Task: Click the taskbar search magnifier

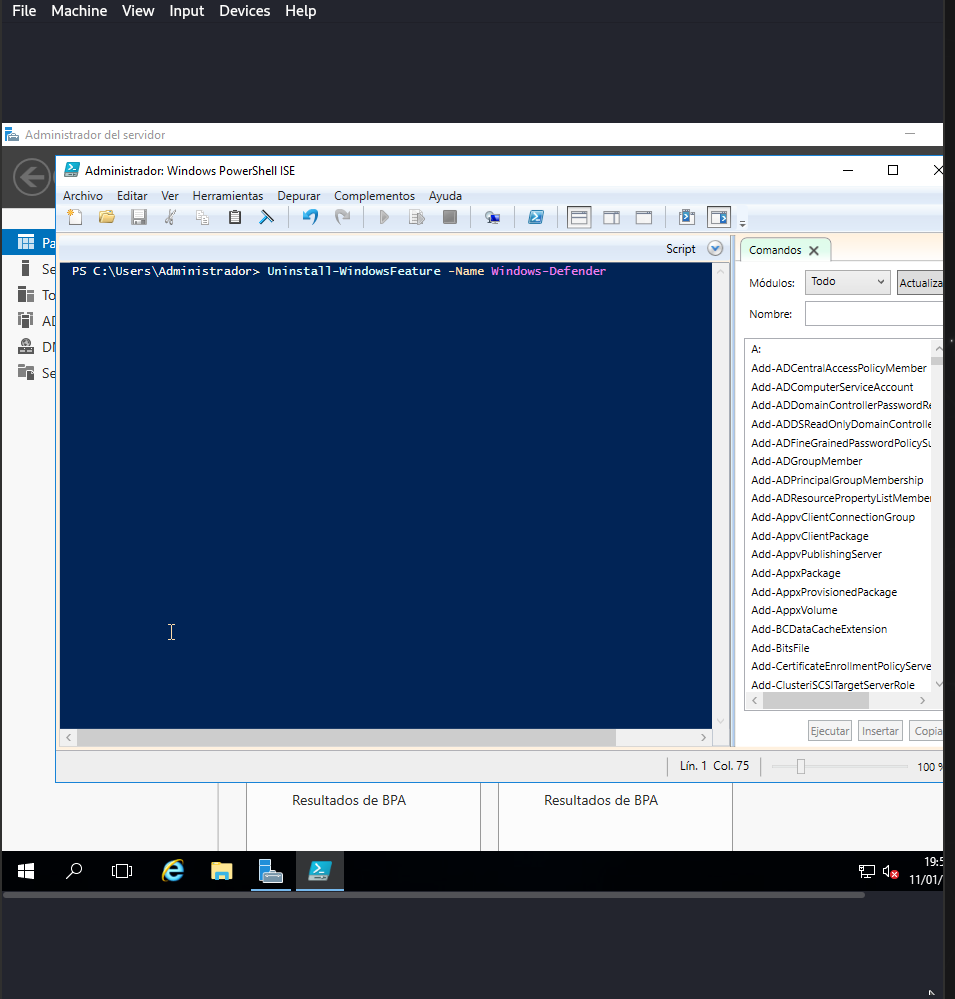Action: coord(74,871)
